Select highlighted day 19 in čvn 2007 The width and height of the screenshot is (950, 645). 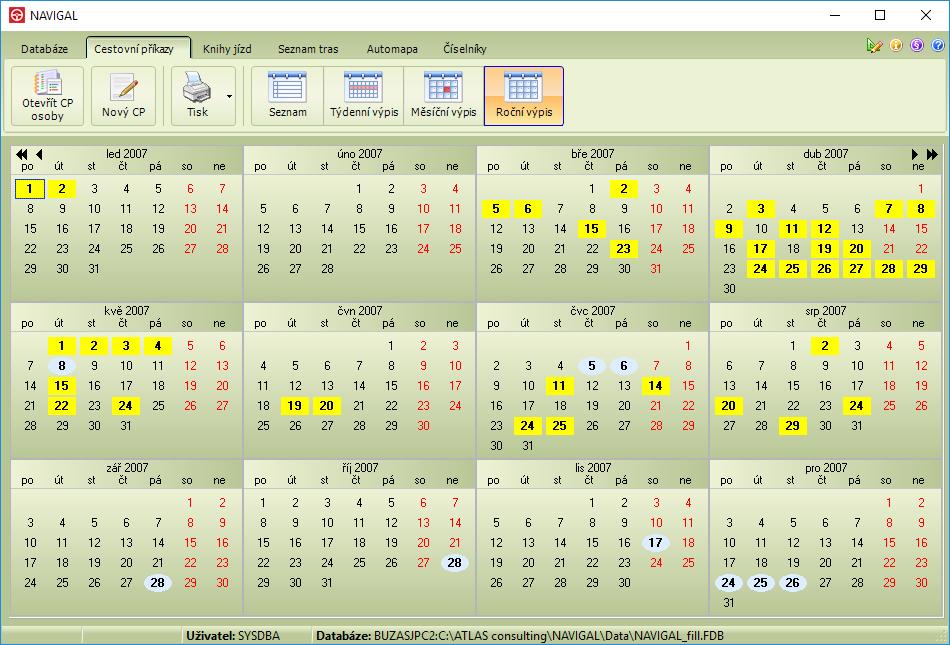tap(295, 406)
